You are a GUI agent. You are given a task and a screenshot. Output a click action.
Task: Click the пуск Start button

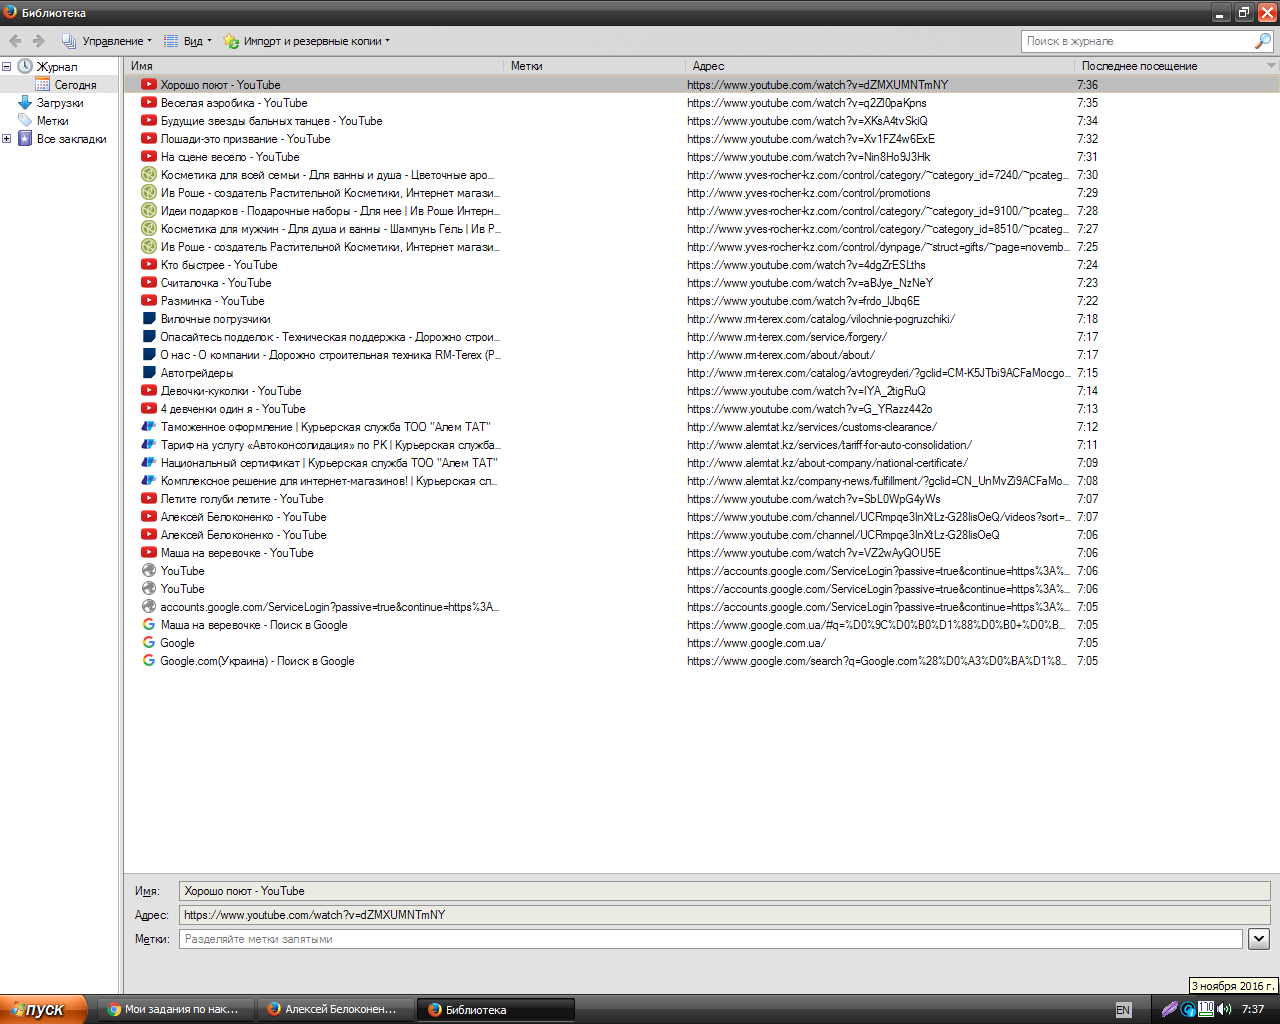(x=44, y=1009)
